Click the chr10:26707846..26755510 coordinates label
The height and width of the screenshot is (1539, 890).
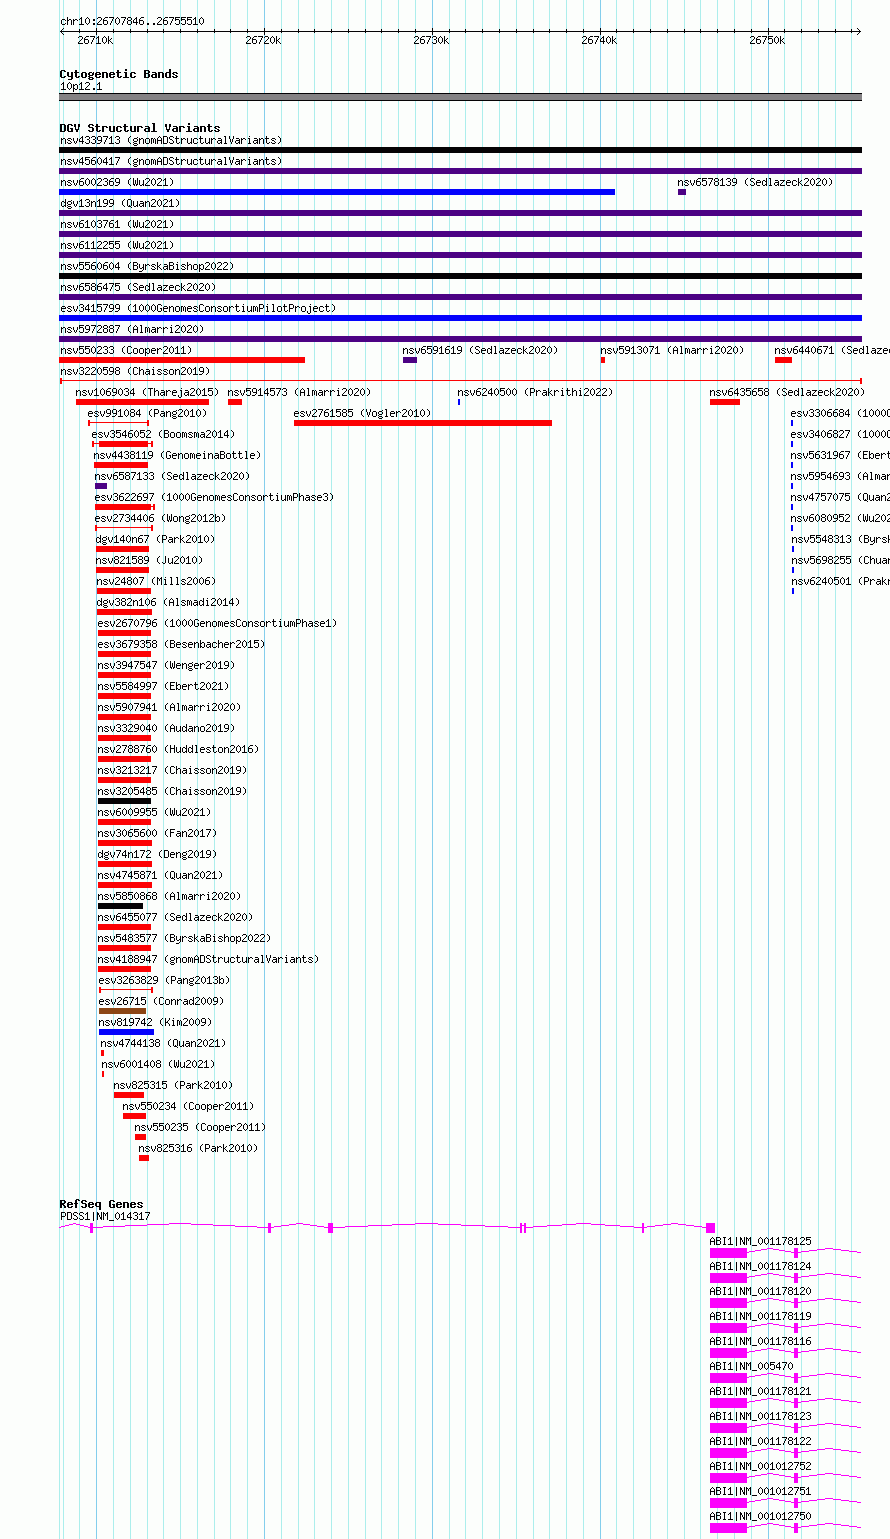(132, 21)
